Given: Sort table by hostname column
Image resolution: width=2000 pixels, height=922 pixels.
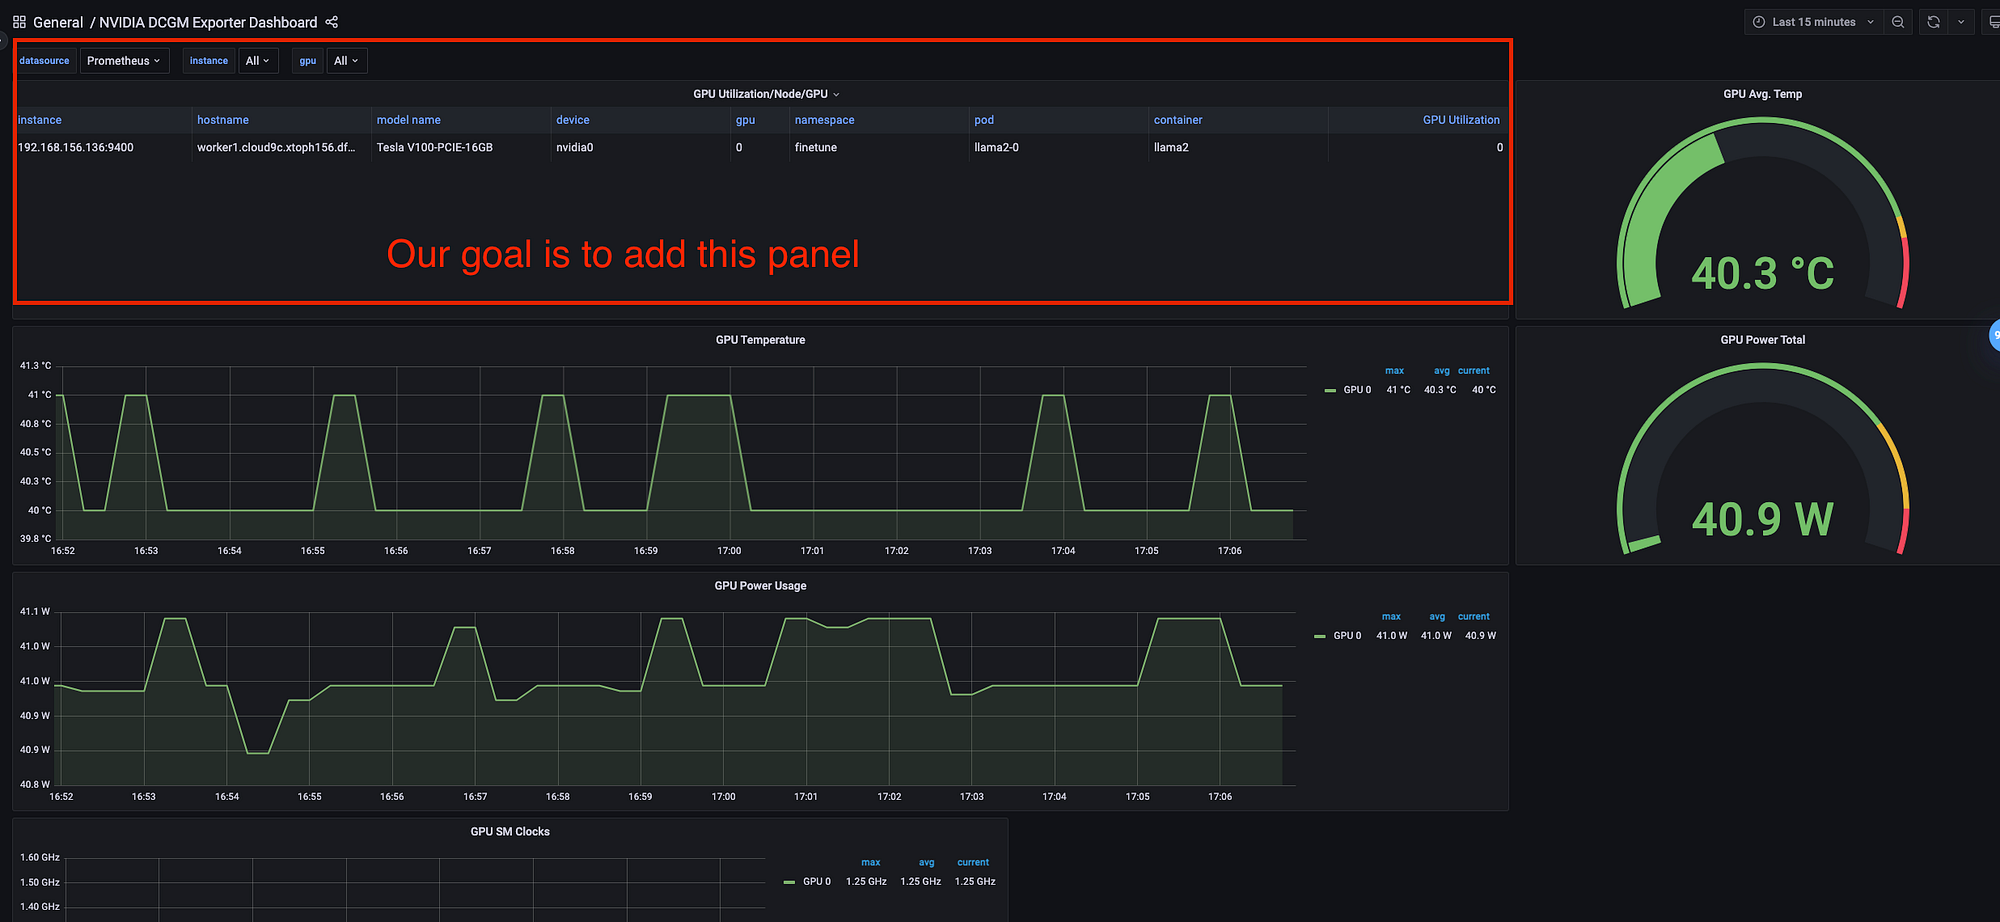Looking at the screenshot, I should tap(223, 120).
